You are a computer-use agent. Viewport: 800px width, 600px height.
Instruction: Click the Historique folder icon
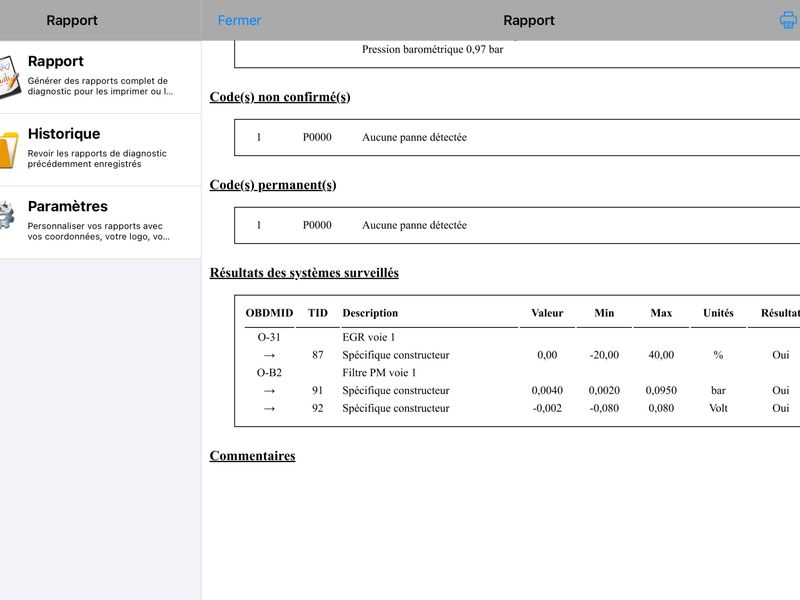tap(9, 149)
